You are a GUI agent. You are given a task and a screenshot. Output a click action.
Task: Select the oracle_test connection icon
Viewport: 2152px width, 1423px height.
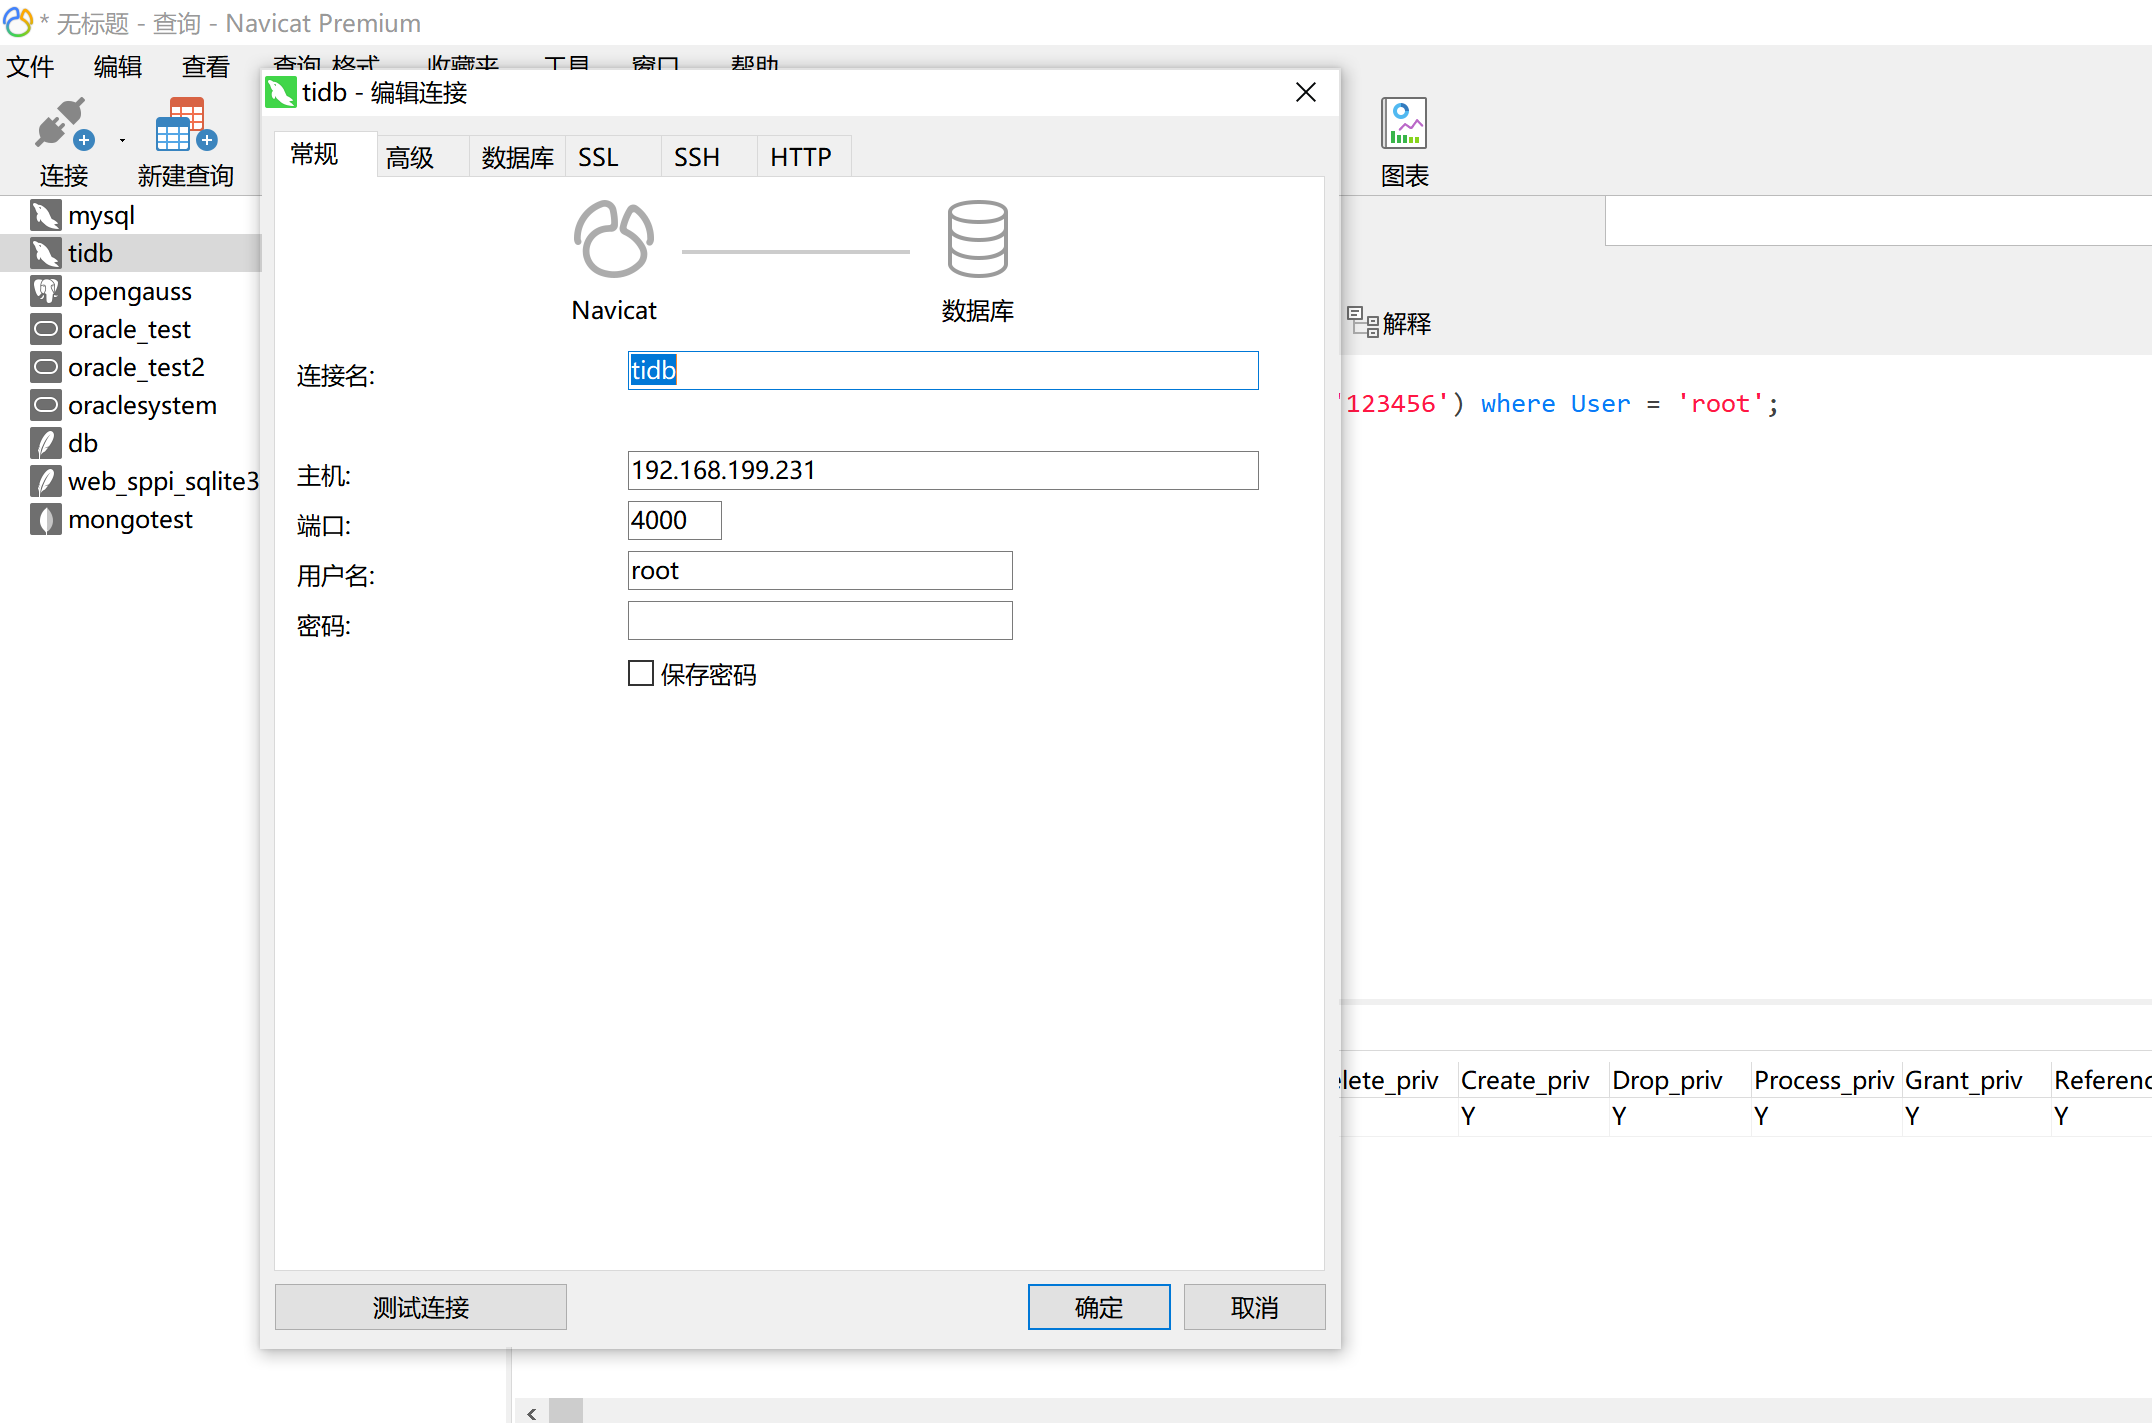click(45, 329)
